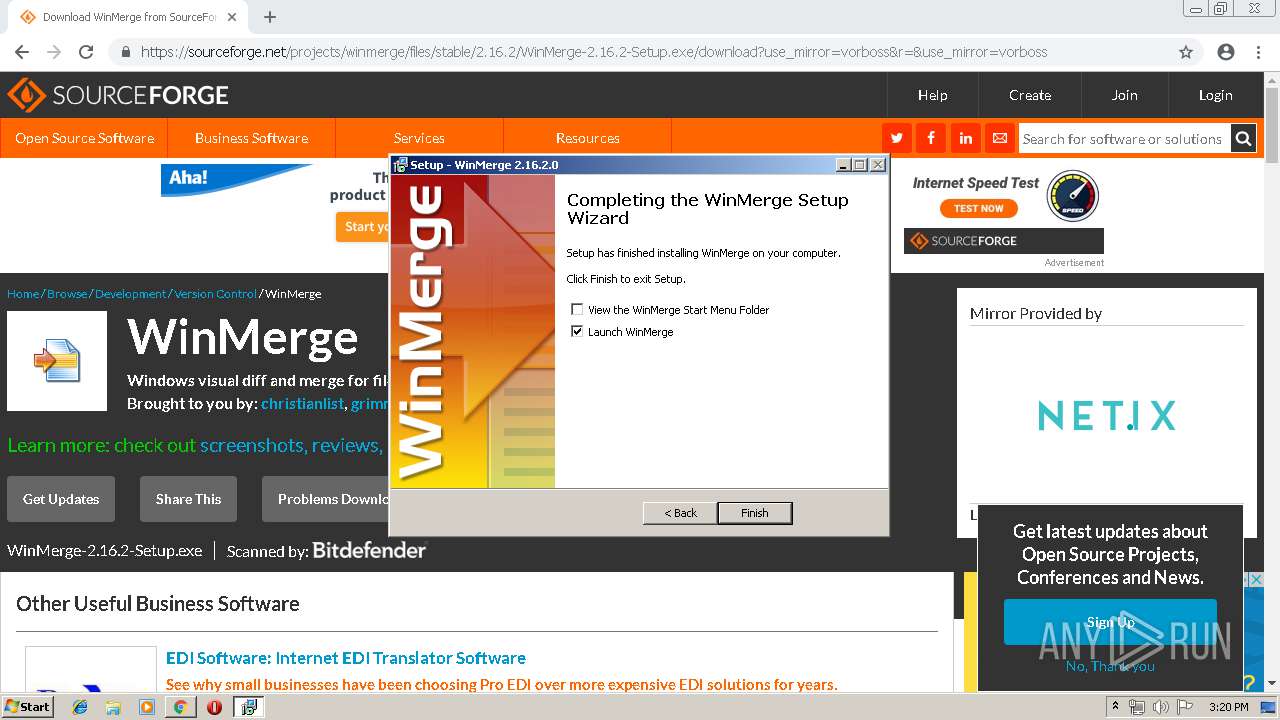This screenshot has width=1280, height=720.
Task: Click the Chrome address bar URL
Action: click(x=594, y=52)
